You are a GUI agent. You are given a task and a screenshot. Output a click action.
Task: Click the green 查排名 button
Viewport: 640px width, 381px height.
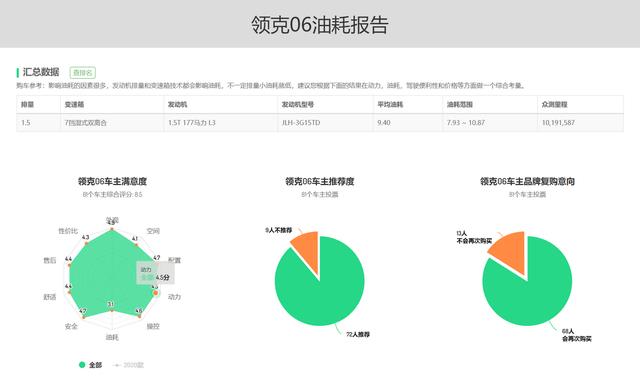tap(83, 73)
